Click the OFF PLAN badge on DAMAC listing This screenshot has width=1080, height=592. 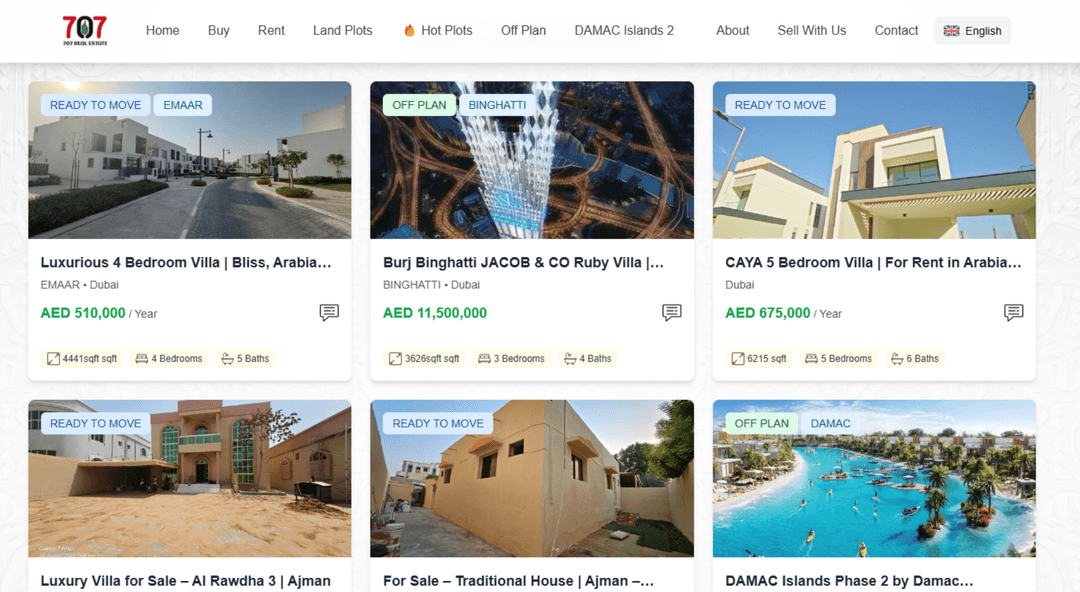(x=762, y=423)
